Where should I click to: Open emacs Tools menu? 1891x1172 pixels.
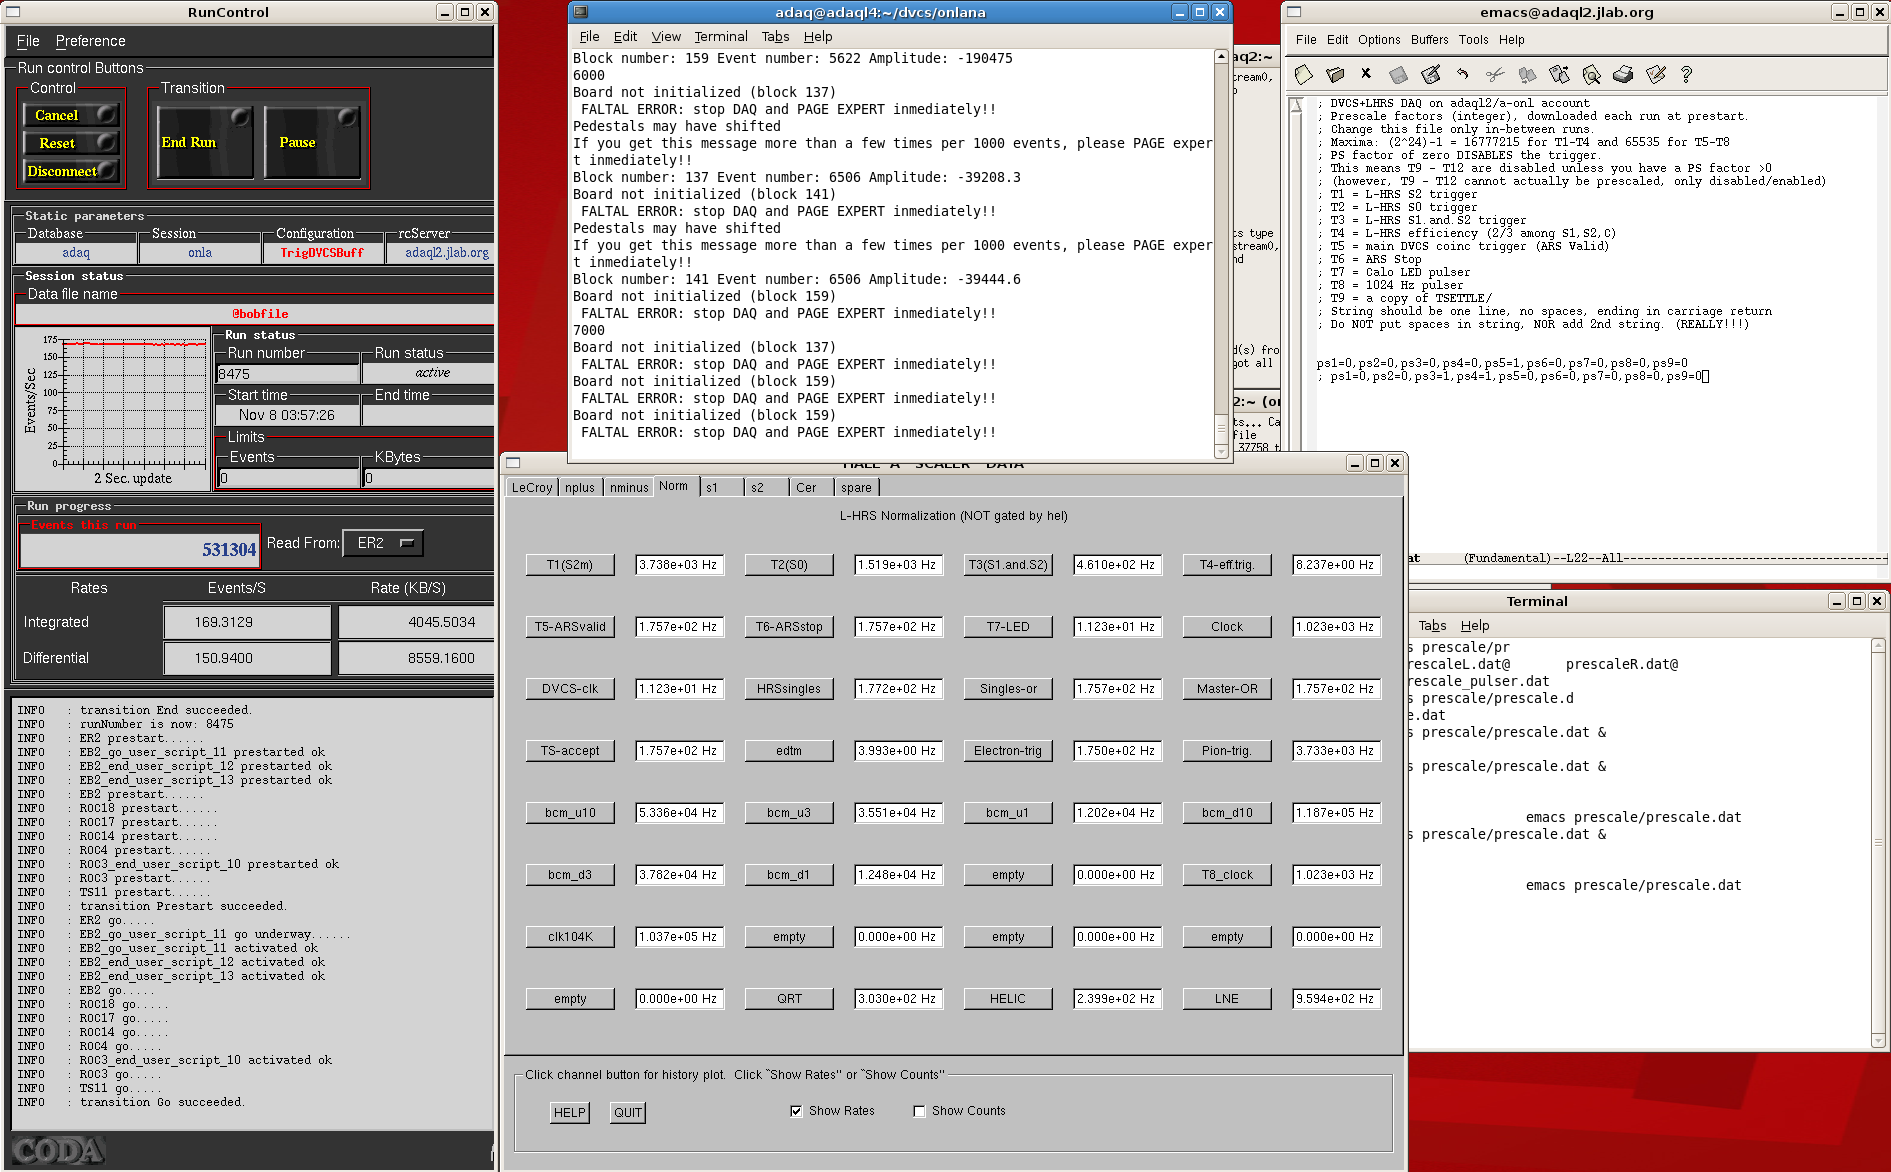point(1473,40)
